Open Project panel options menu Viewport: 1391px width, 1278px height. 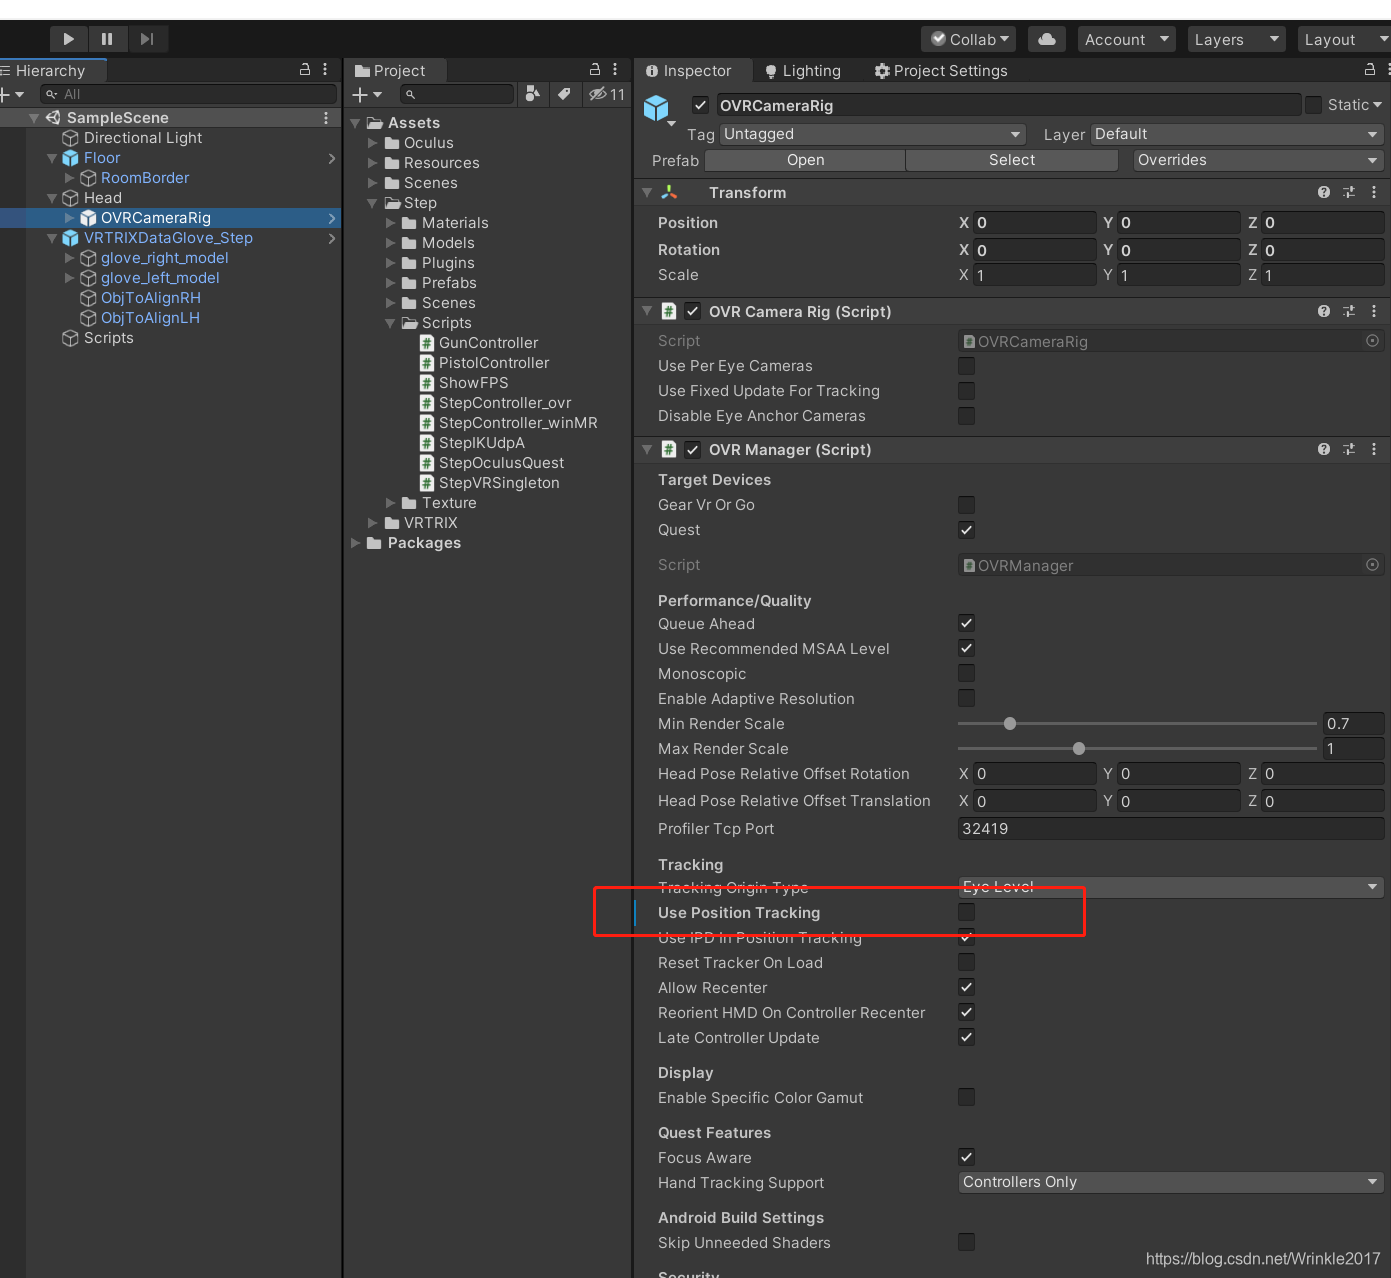coord(615,69)
